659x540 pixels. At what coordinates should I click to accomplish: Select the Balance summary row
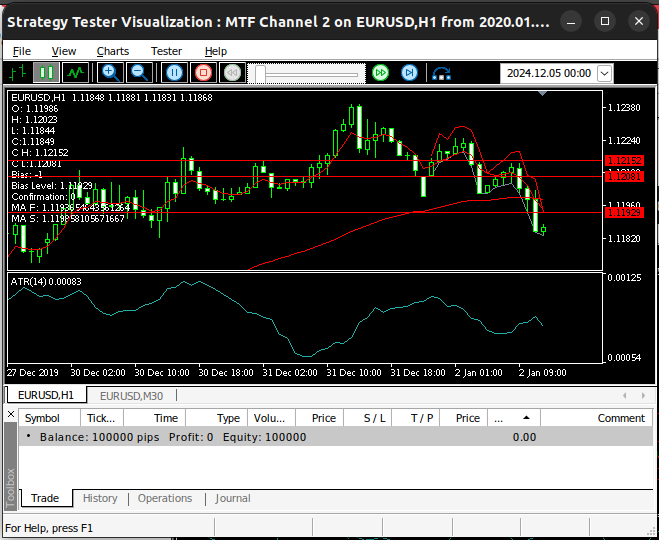tap(336, 437)
